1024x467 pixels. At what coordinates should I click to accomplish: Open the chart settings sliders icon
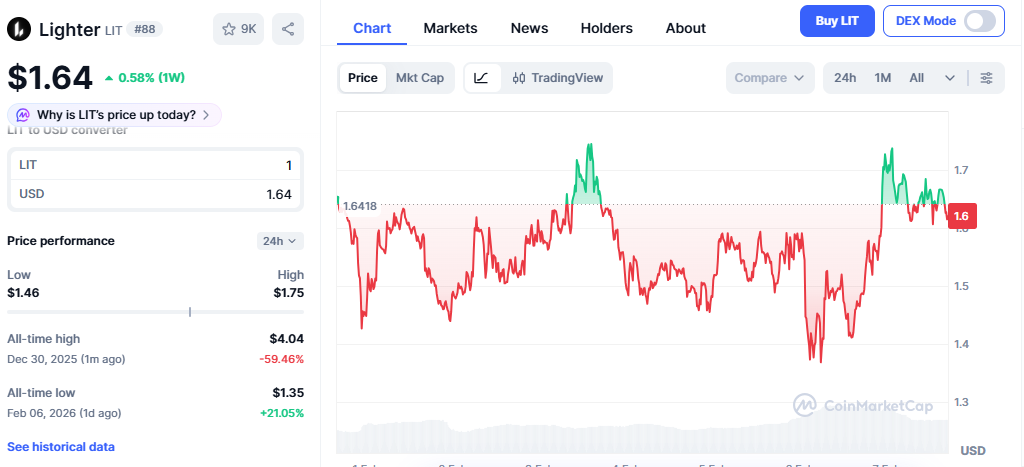coord(986,78)
